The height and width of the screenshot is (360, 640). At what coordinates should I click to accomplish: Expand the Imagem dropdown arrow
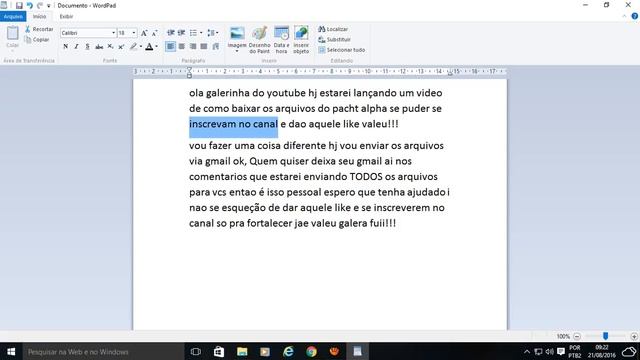point(237,51)
